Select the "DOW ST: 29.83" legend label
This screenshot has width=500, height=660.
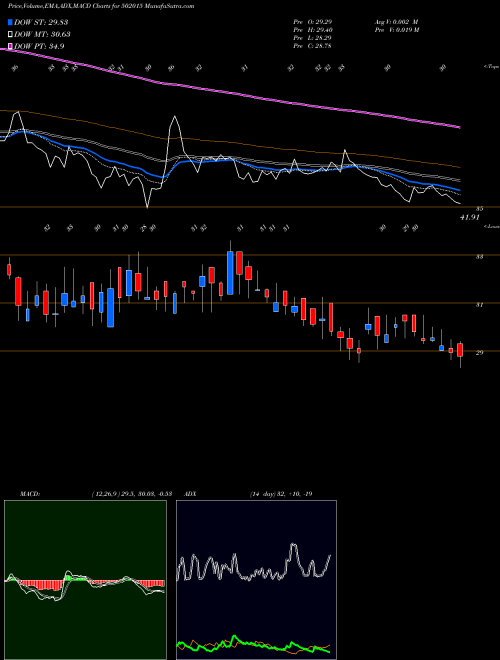click(x=41, y=22)
